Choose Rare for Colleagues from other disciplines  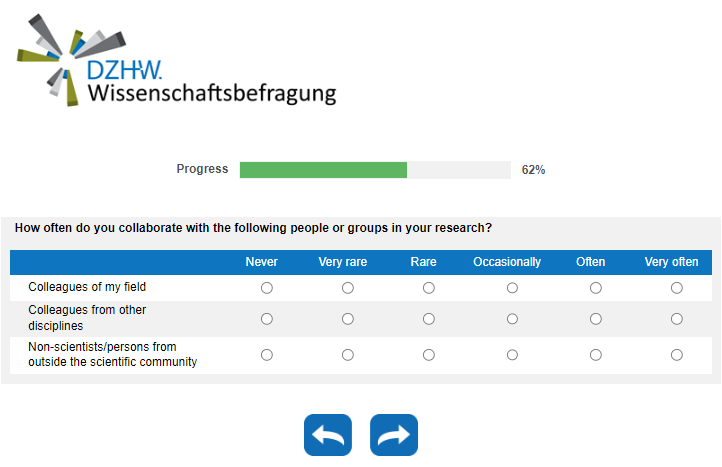[429, 319]
